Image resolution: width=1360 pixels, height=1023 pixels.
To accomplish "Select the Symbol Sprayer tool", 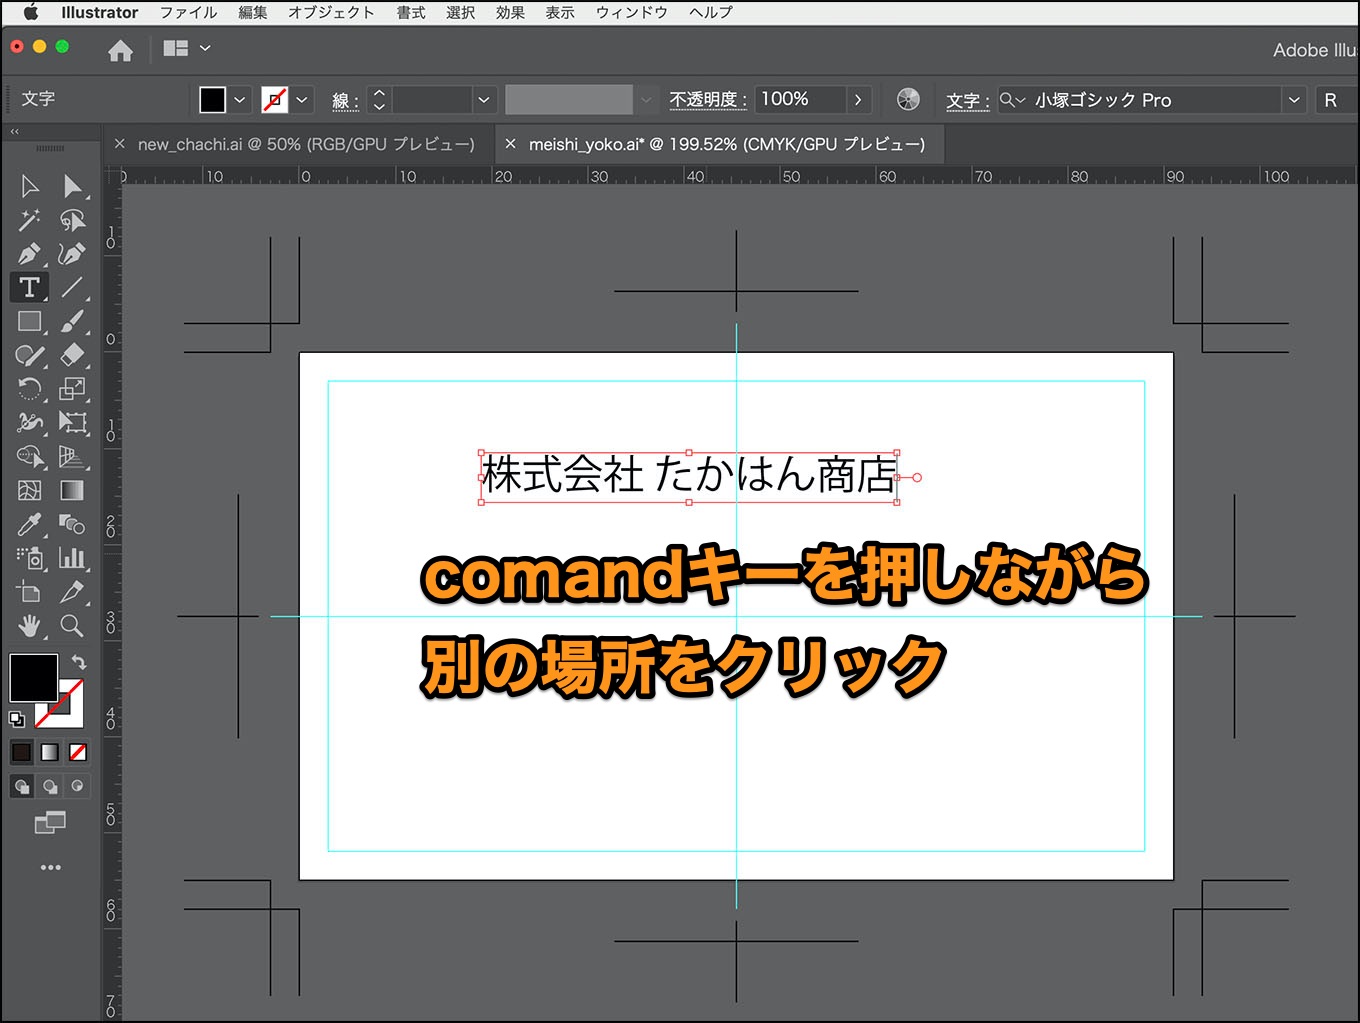I will tap(30, 558).
